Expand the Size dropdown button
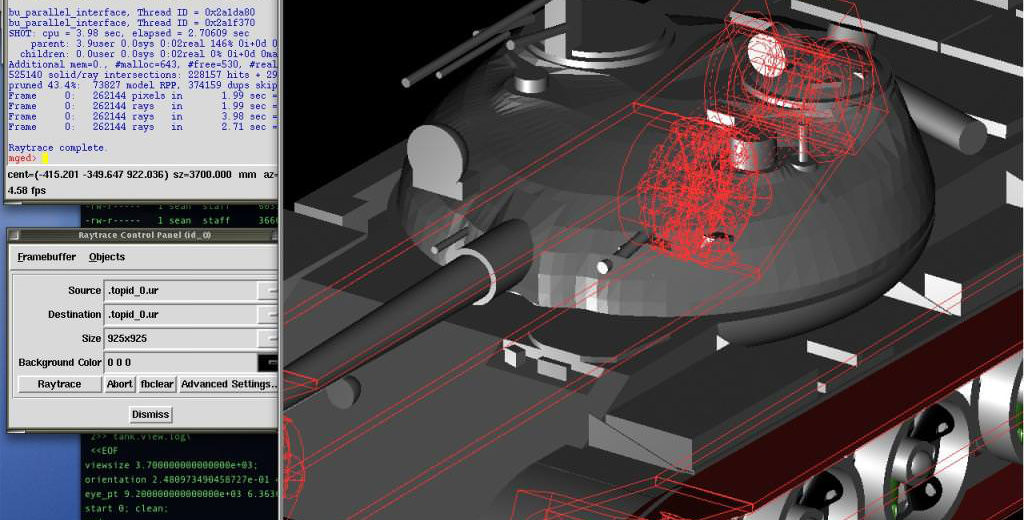Image resolution: width=1024 pixels, height=520 pixels. coord(267,339)
